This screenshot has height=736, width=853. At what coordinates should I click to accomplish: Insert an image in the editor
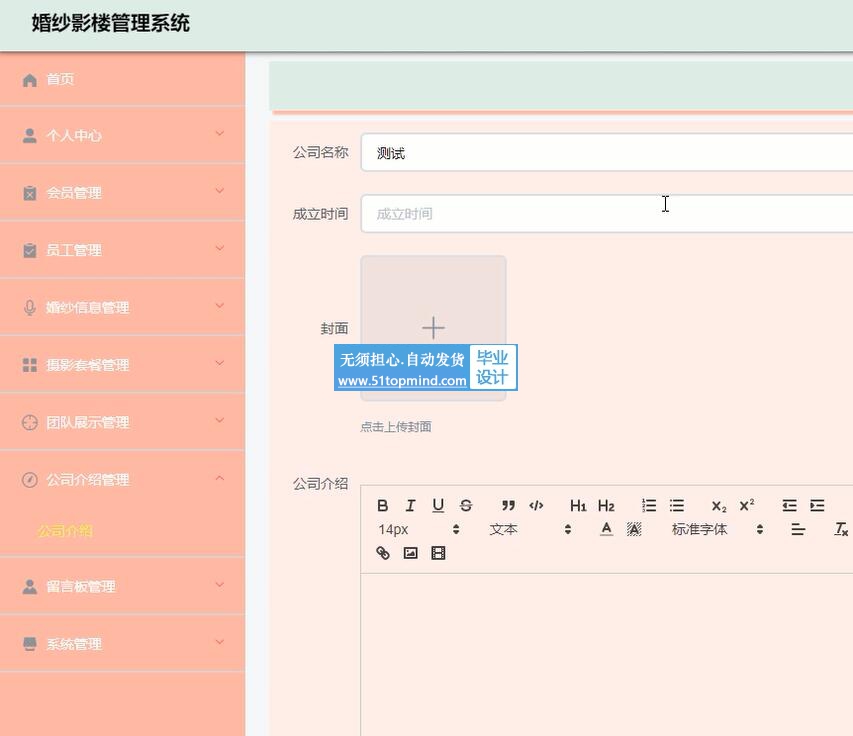click(x=410, y=553)
